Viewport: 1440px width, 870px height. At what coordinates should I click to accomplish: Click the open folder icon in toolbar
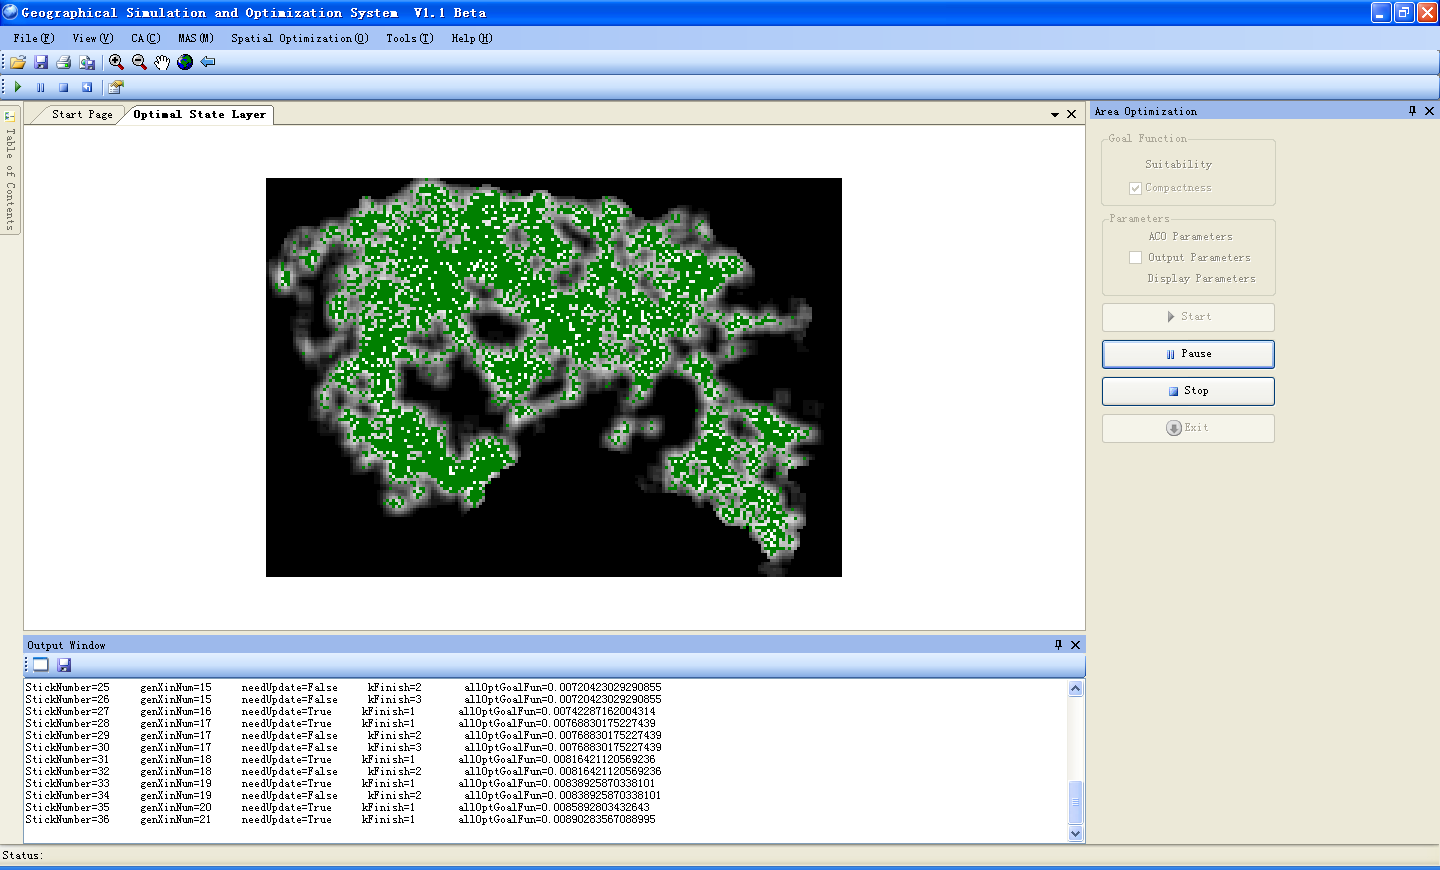pos(18,62)
